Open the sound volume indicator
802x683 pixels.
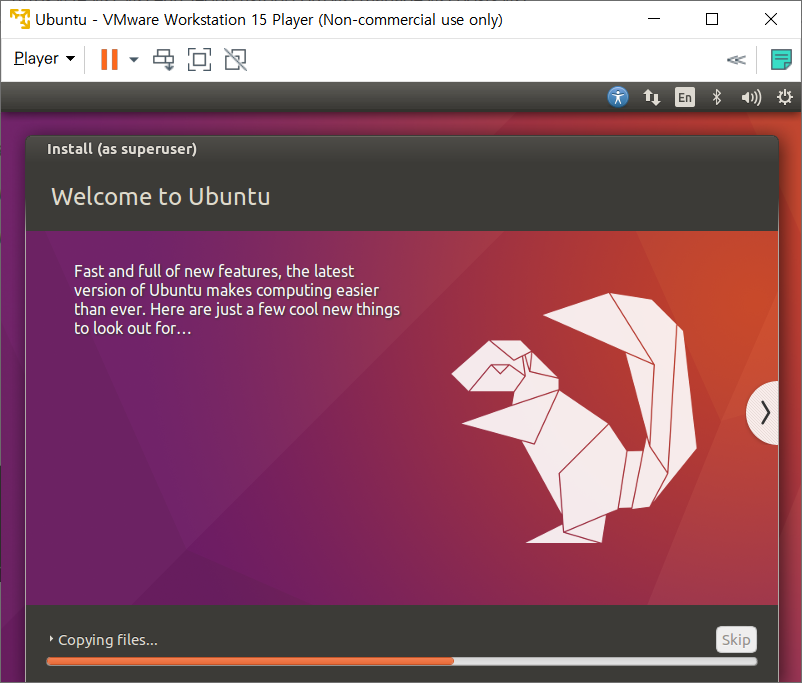[751, 97]
